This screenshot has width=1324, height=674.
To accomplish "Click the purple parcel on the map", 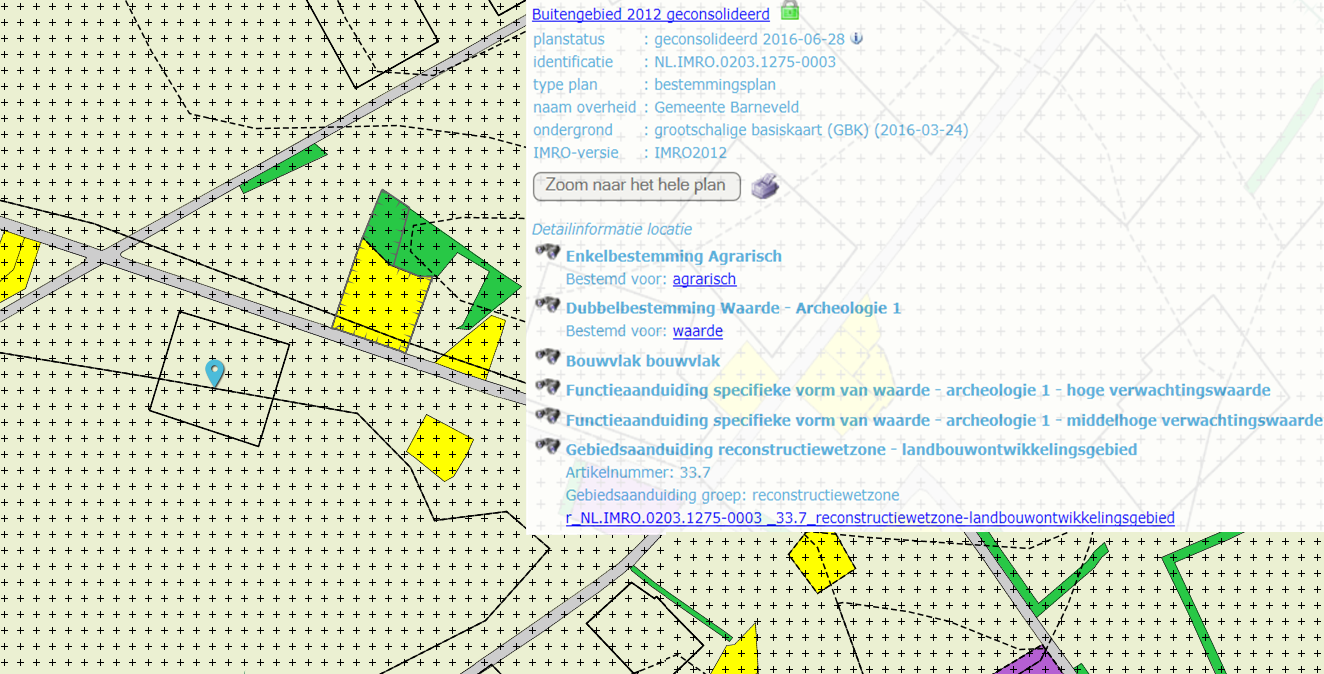I will [x=1029, y=661].
